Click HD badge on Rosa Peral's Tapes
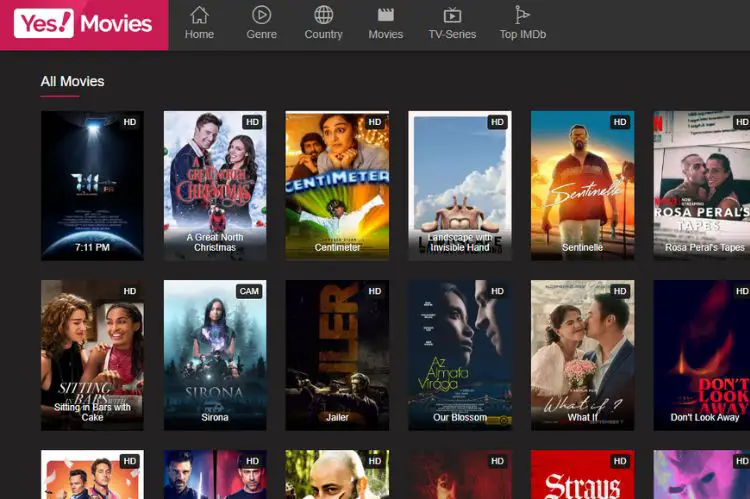Viewport: 750px width, 499px height. tap(741, 122)
